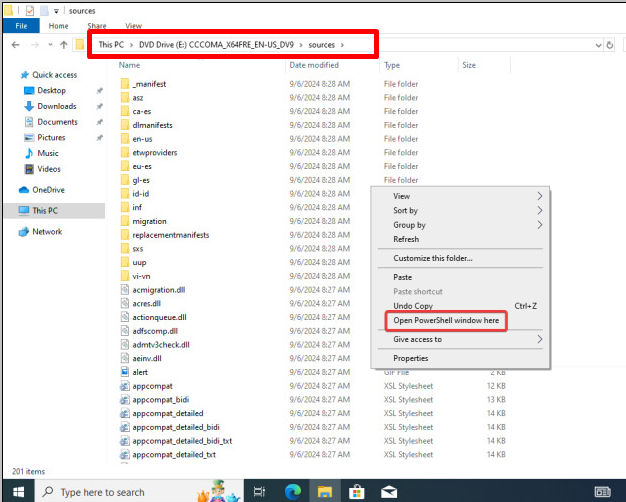This screenshot has width=626, height=502.
Task: Select Network in navigation pane
Action: pos(40,232)
